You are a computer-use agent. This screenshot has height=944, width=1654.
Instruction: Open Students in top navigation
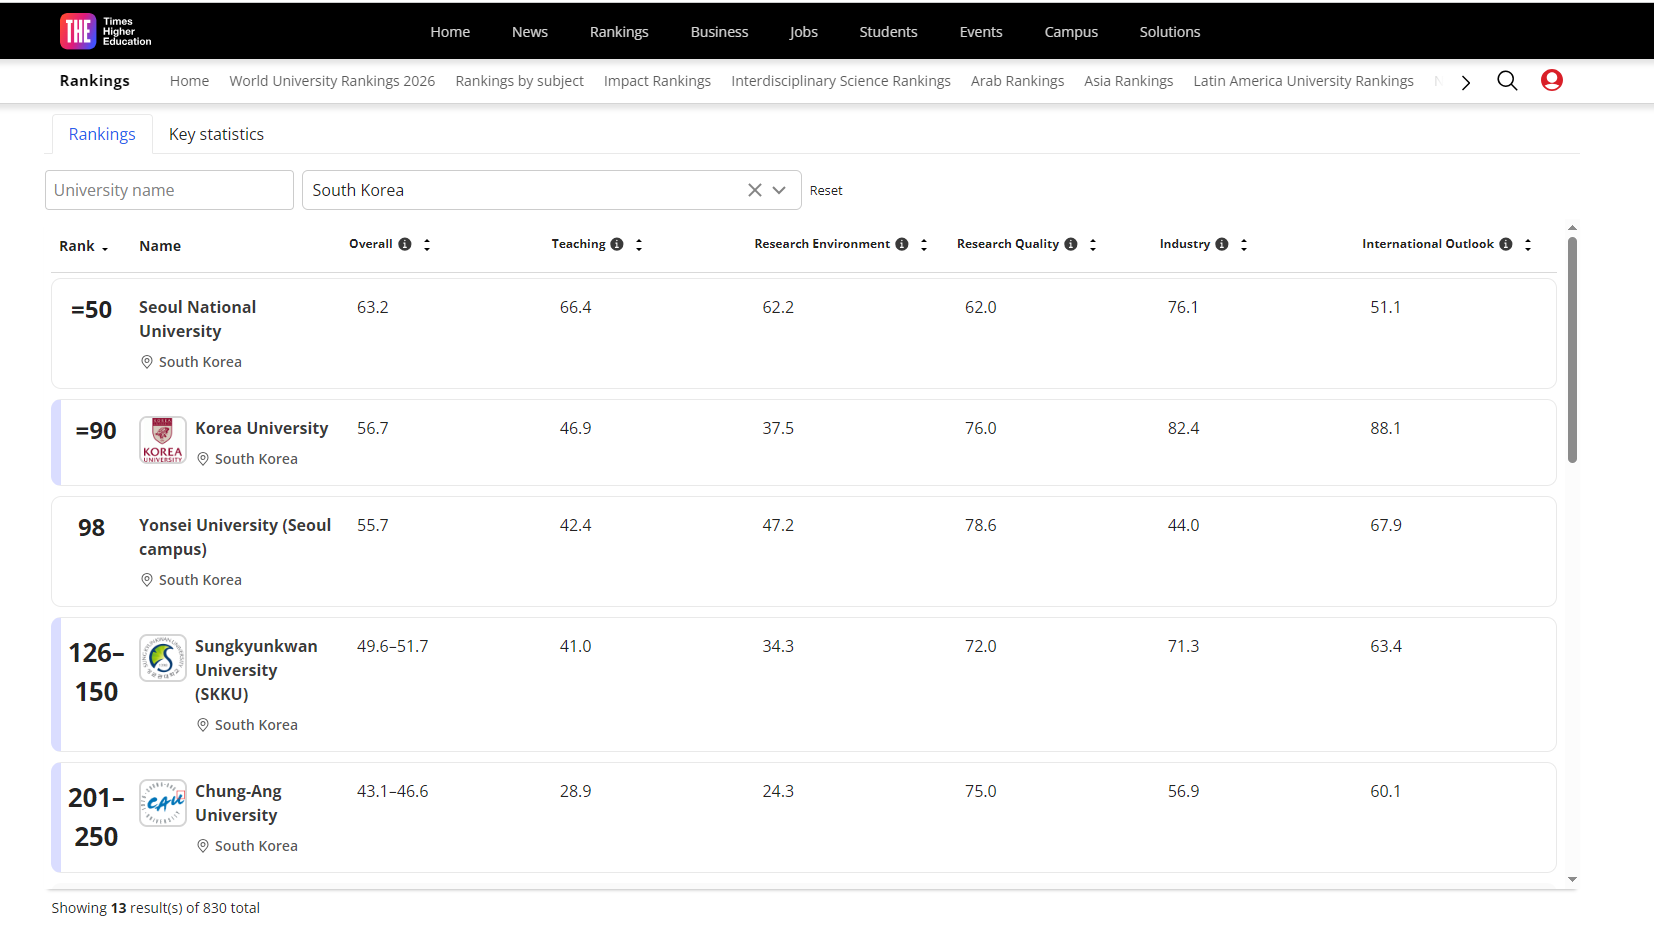[888, 32]
